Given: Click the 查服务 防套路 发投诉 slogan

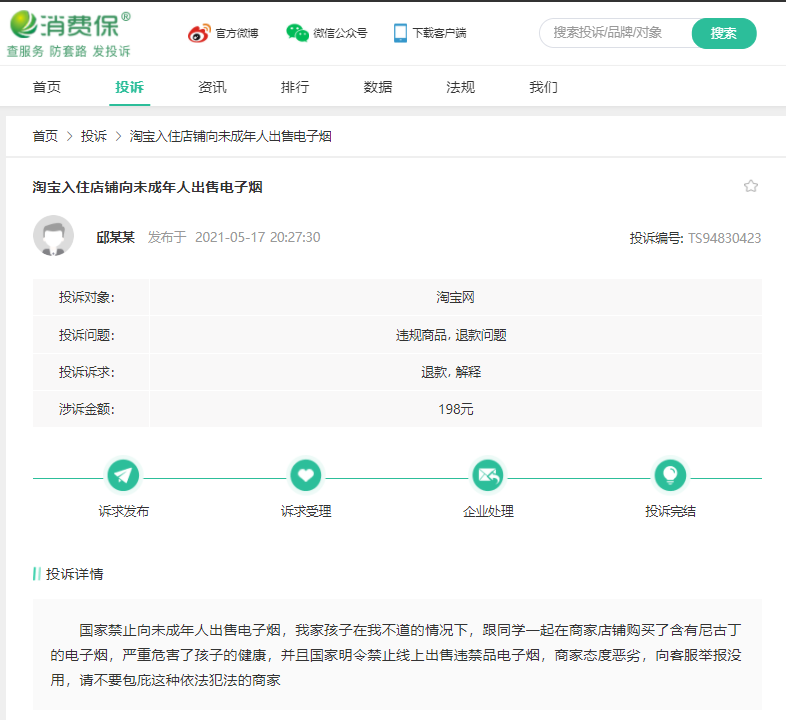Looking at the screenshot, I should (x=69, y=51).
